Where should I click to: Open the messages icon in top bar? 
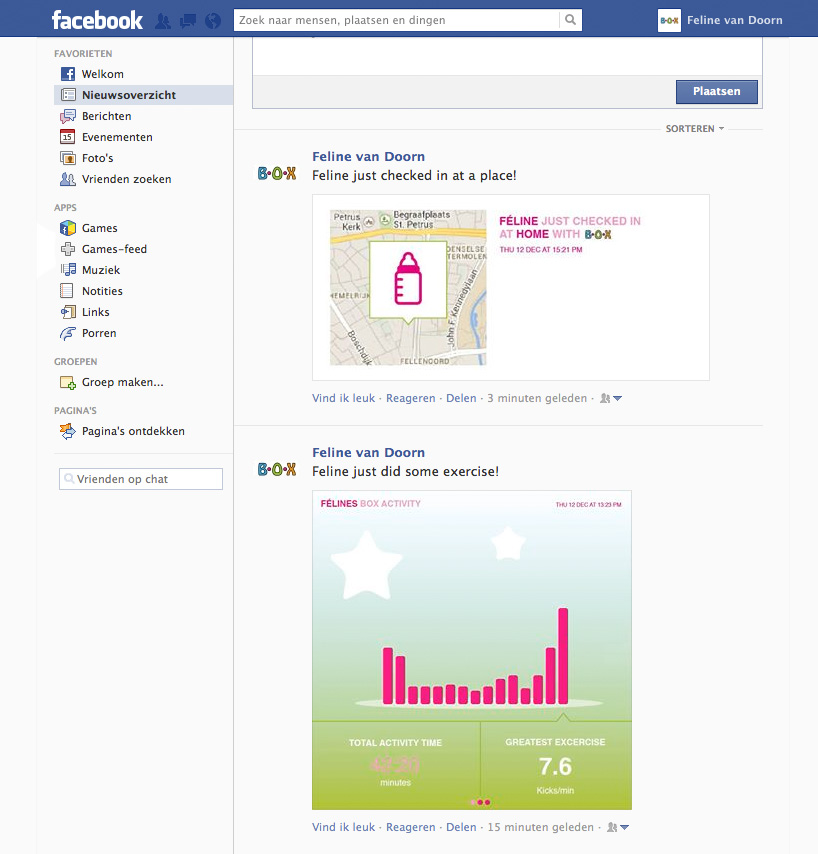(x=187, y=20)
